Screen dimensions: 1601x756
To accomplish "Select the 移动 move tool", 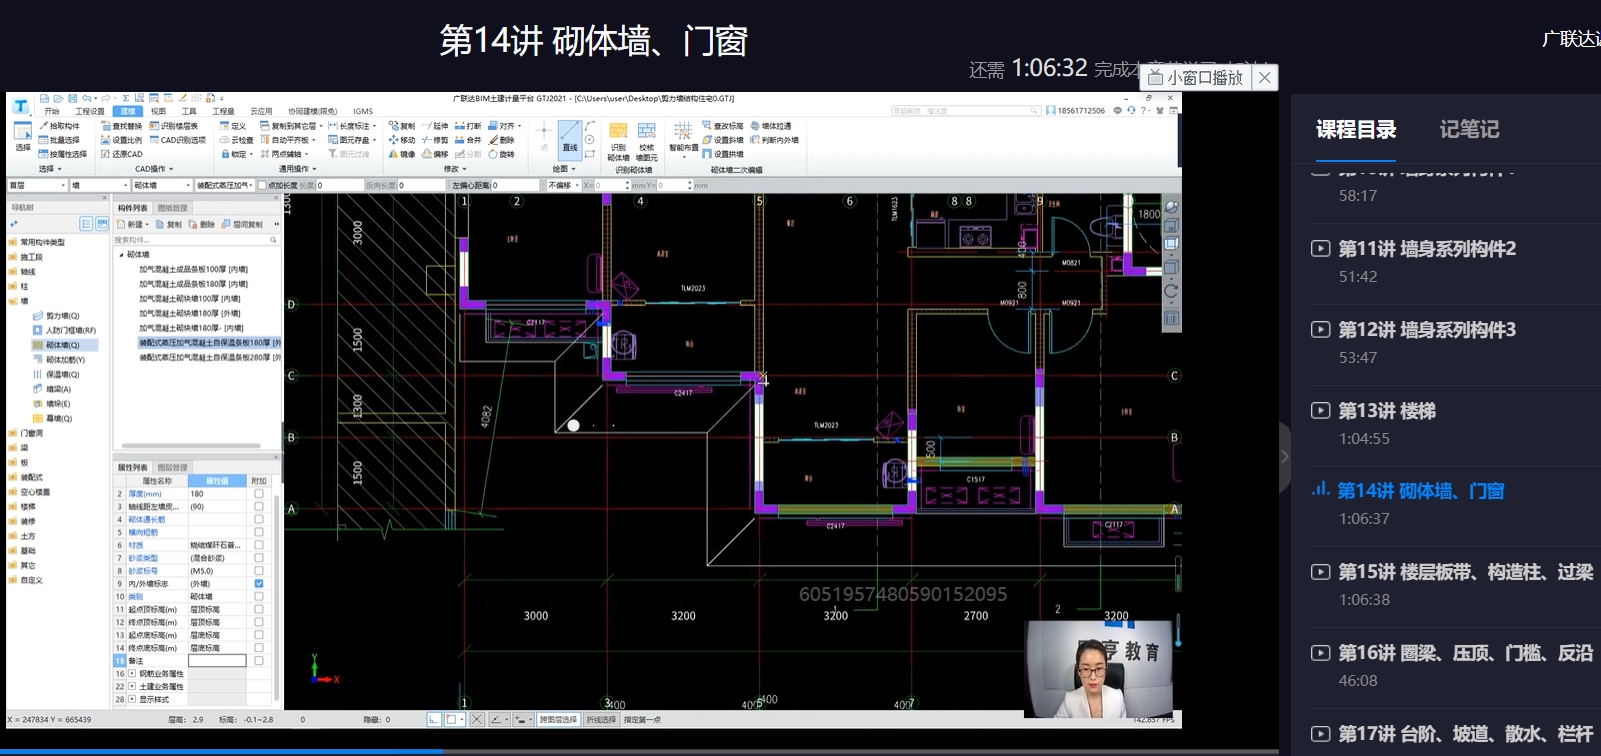I will pos(402,140).
